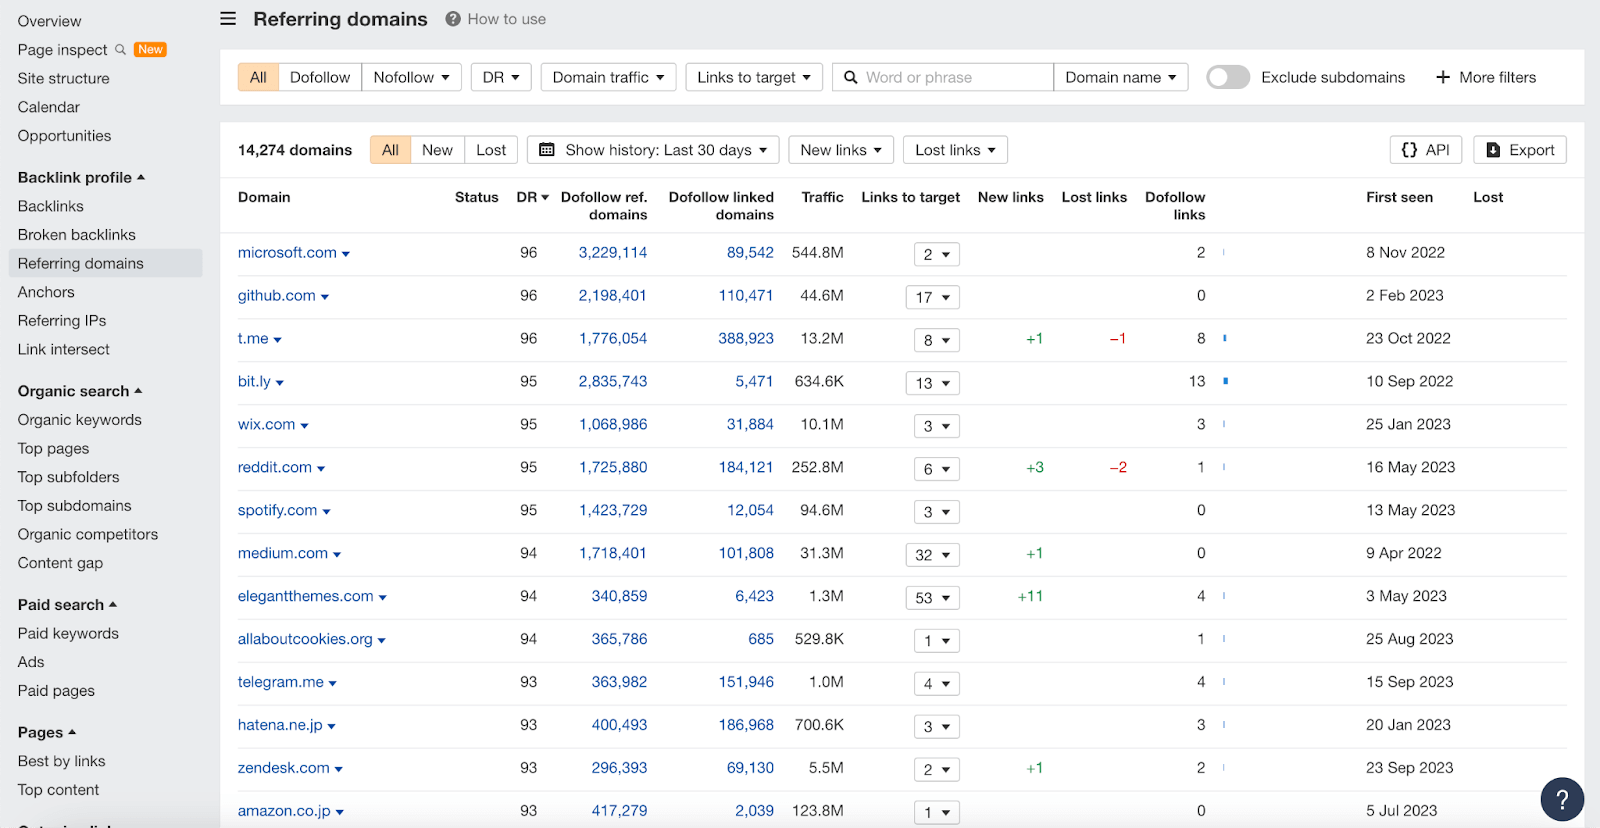Click the plus icon for More filters
The image size is (1600, 828).
tap(1443, 77)
